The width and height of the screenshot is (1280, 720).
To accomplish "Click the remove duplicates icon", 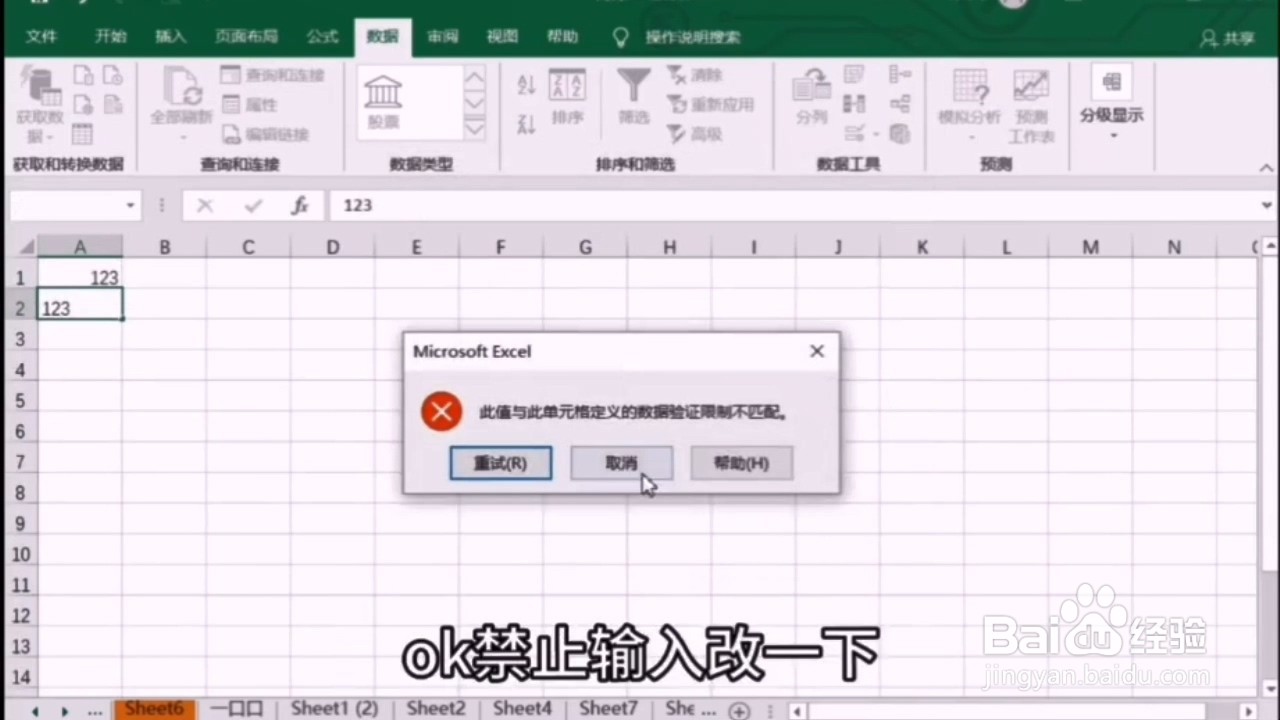I will pos(854,104).
